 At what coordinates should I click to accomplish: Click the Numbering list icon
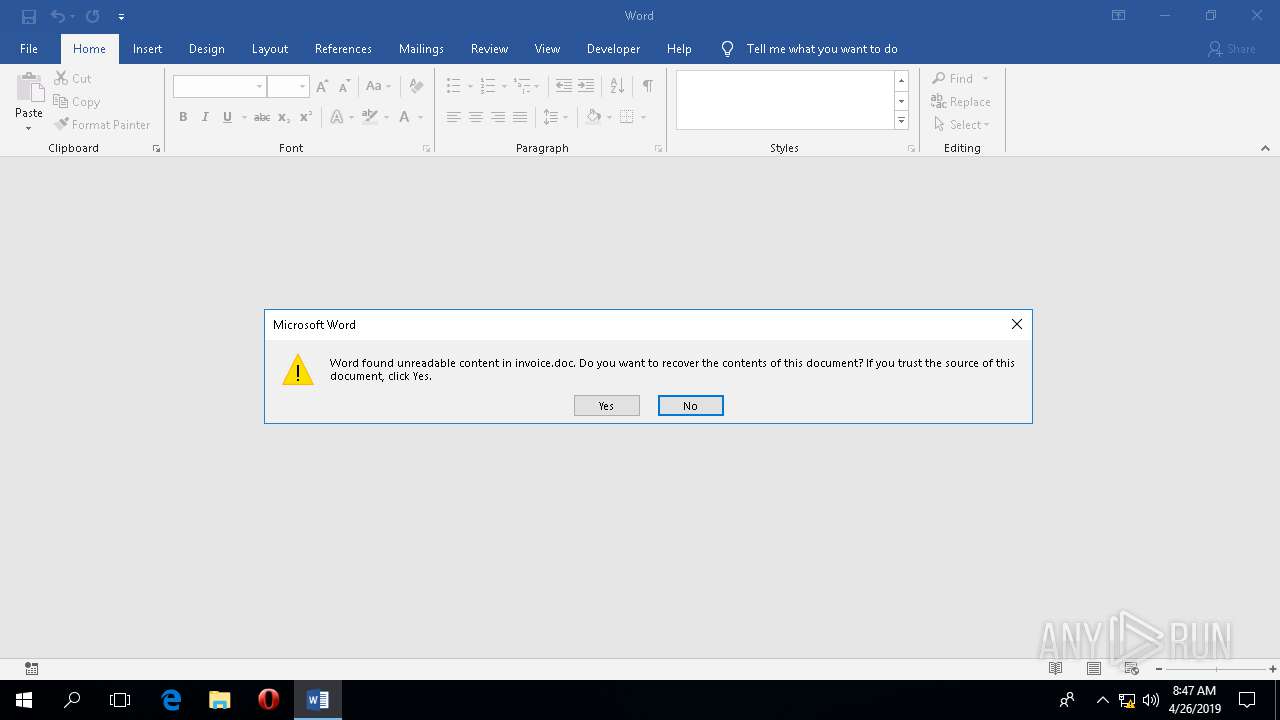pyautogui.click(x=488, y=87)
